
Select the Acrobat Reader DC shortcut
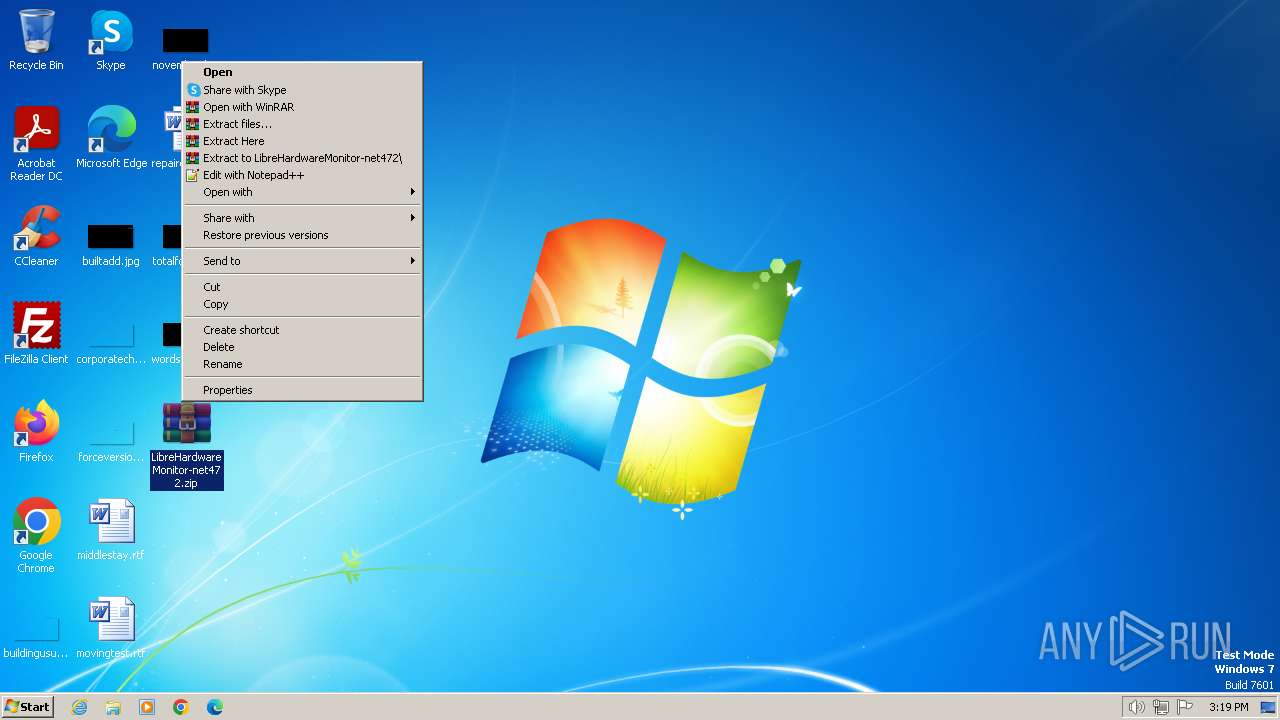(x=36, y=144)
